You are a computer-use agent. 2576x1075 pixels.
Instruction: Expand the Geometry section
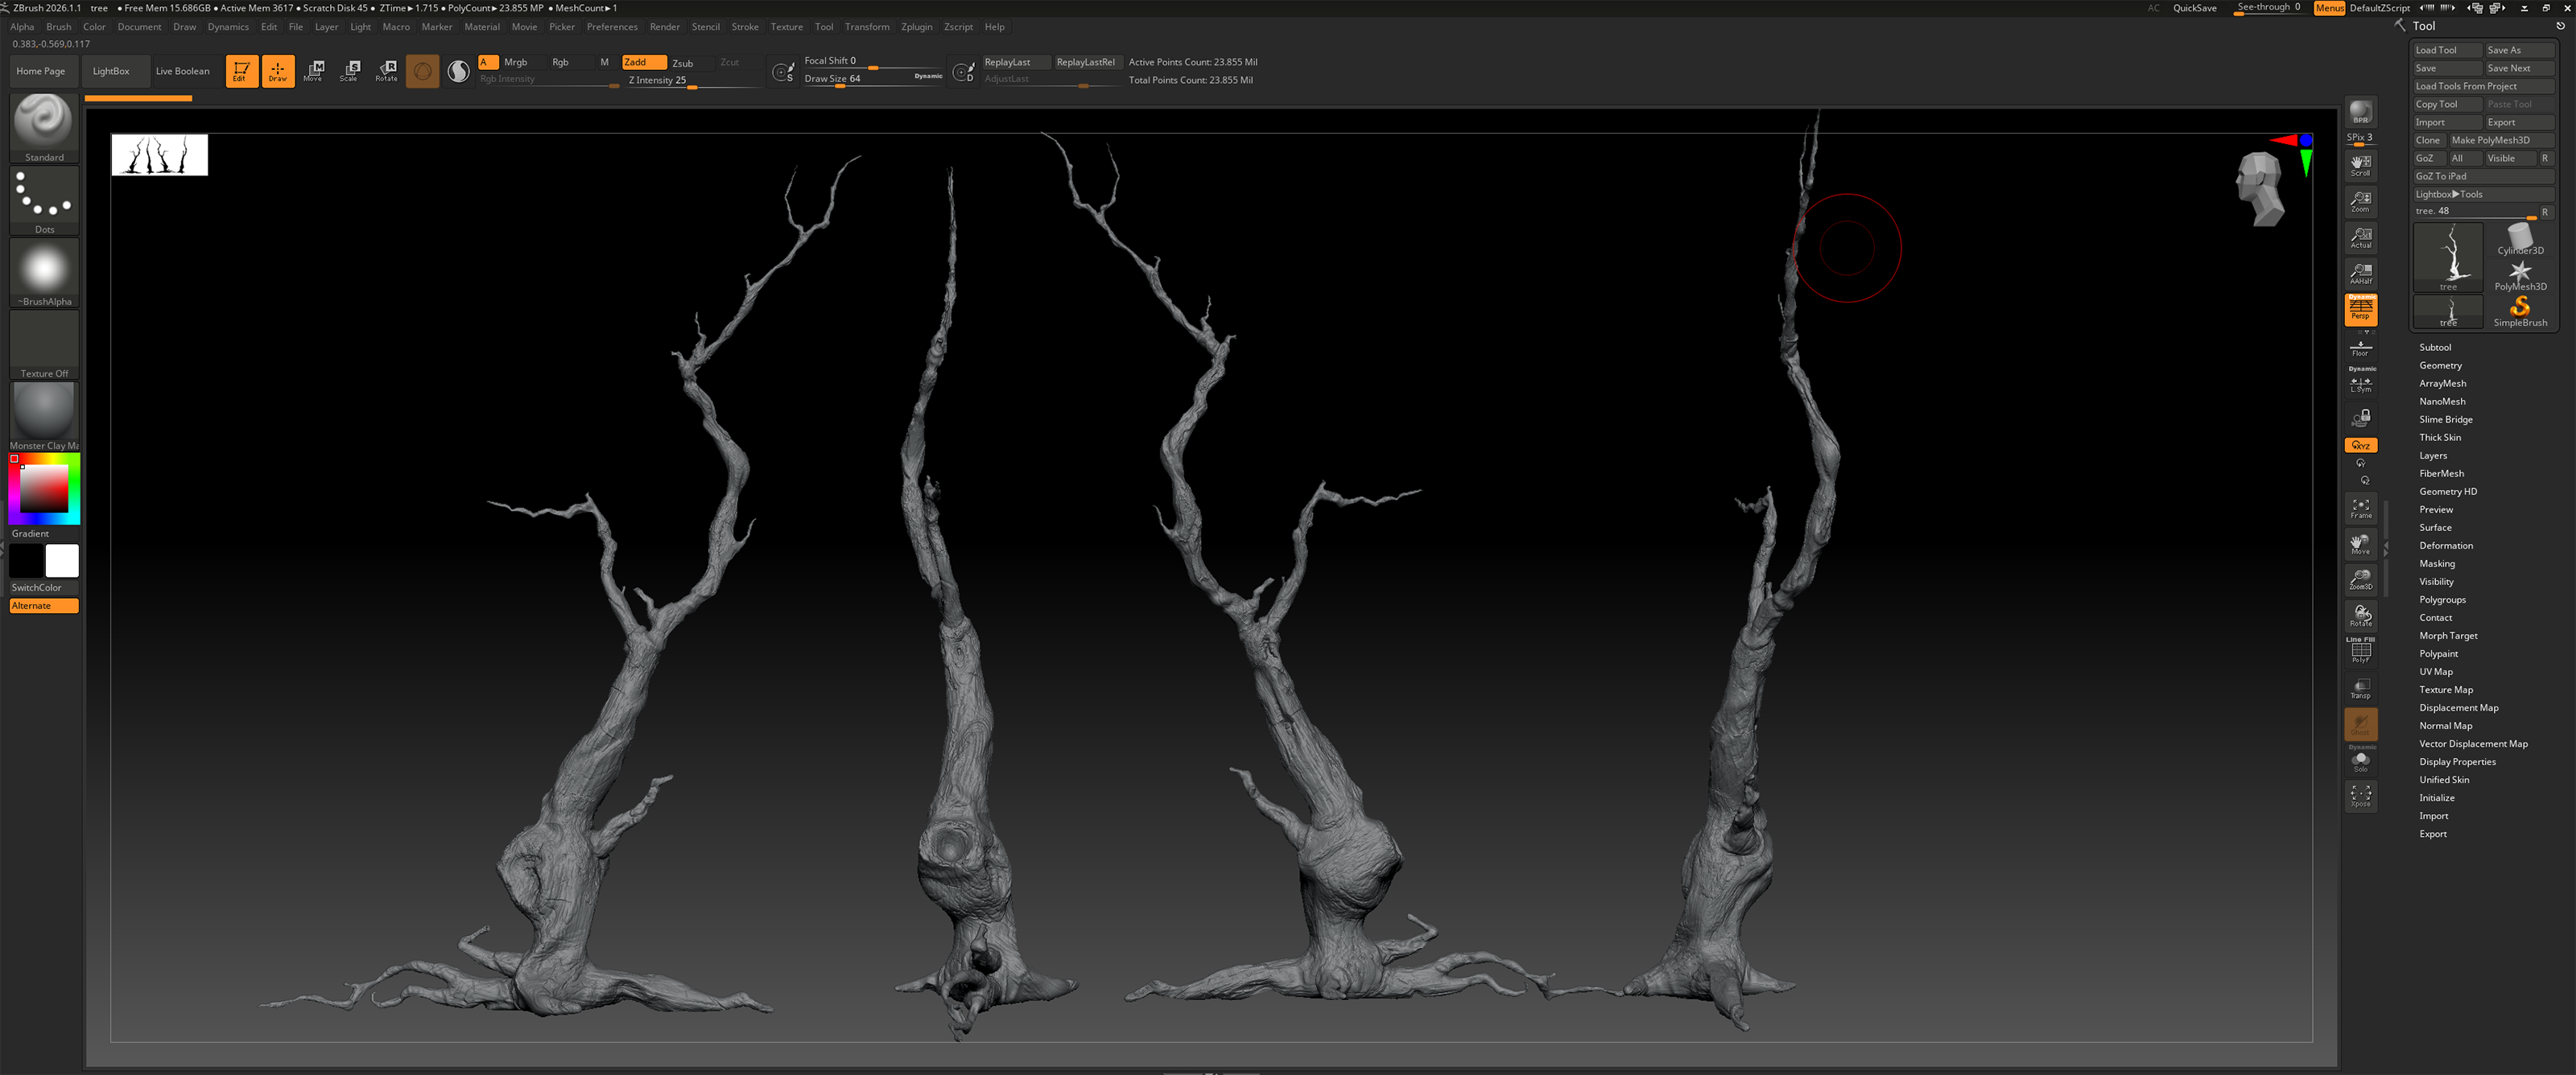(2440, 365)
